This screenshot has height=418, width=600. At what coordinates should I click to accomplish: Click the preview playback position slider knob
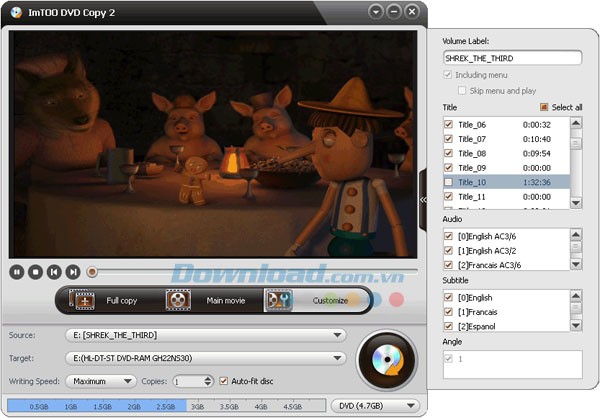pyautogui.click(x=92, y=272)
